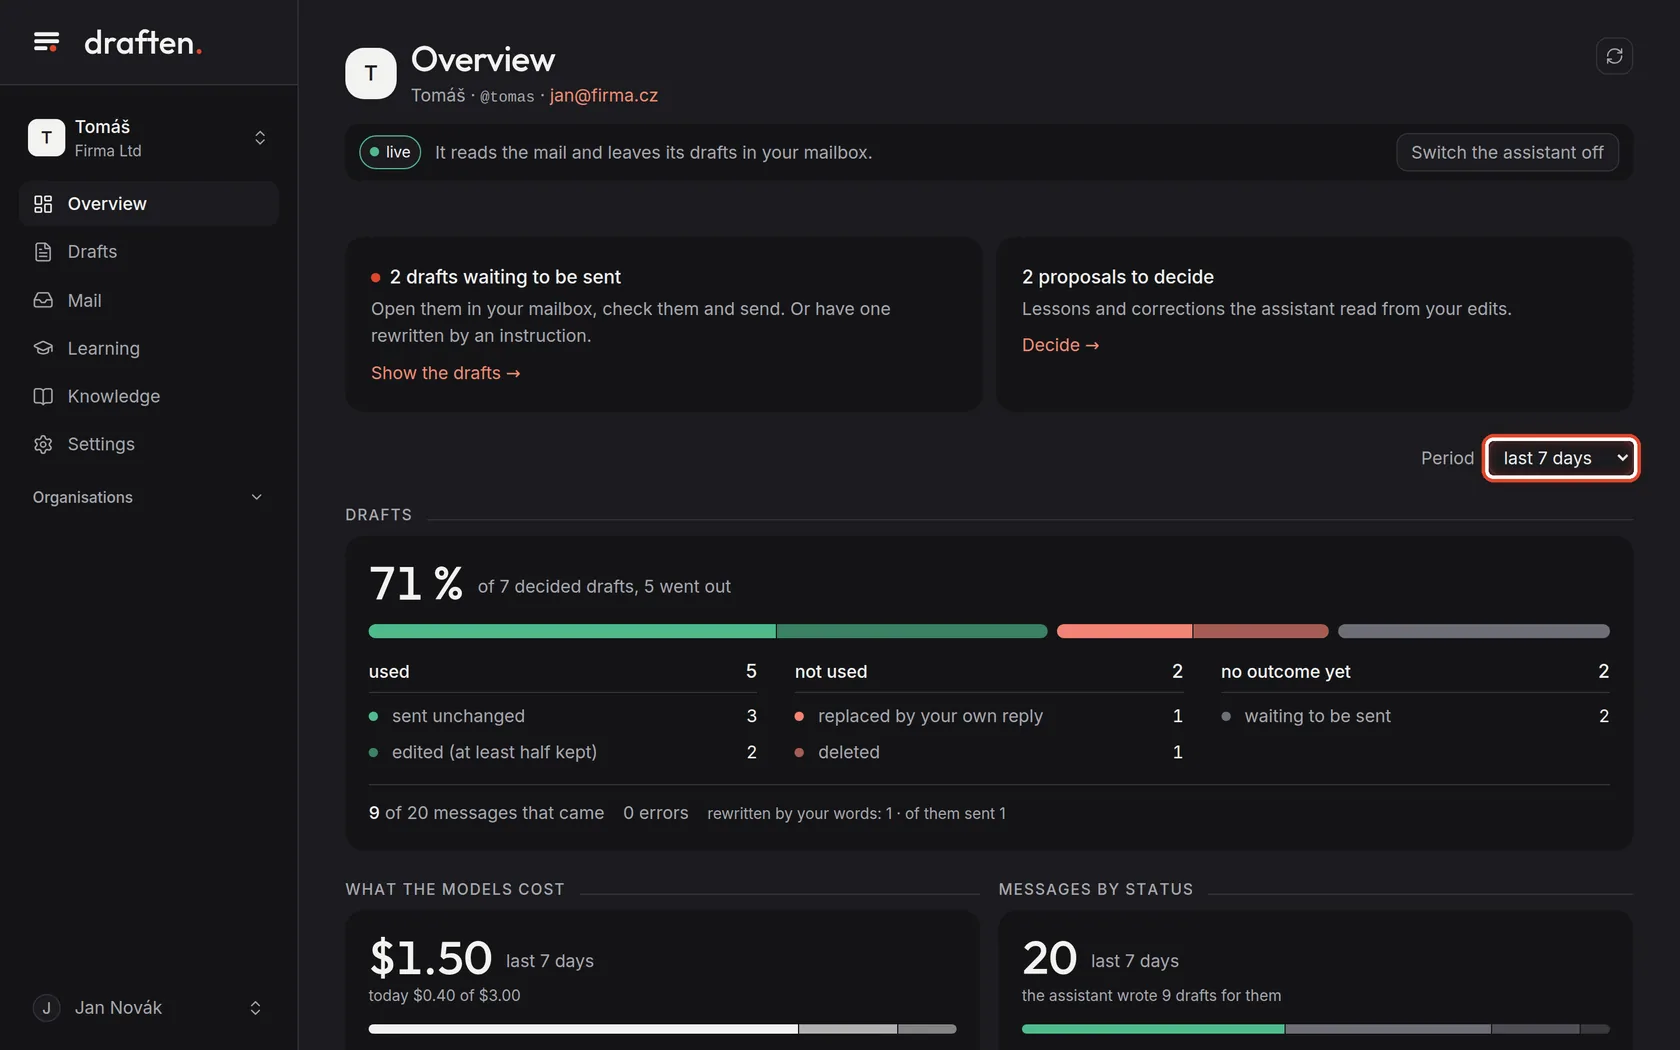This screenshot has width=1680, height=1050.
Task: Click the rewritten by your words text
Action: pyautogui.click(x=857, y=814)
